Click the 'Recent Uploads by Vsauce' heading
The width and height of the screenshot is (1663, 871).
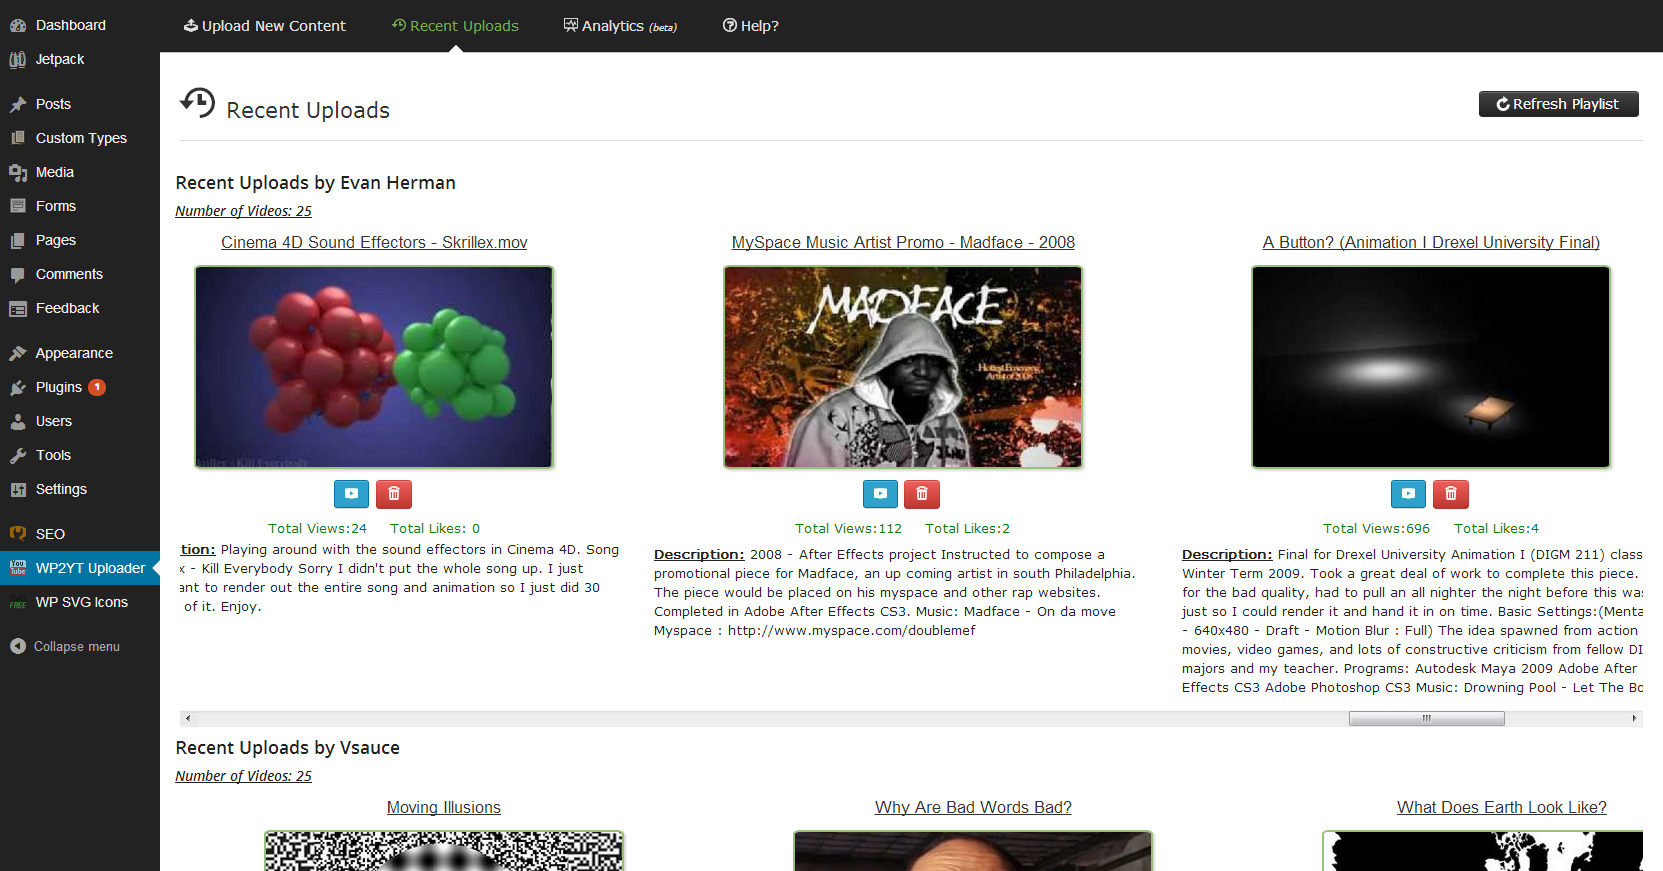(288, 748)
